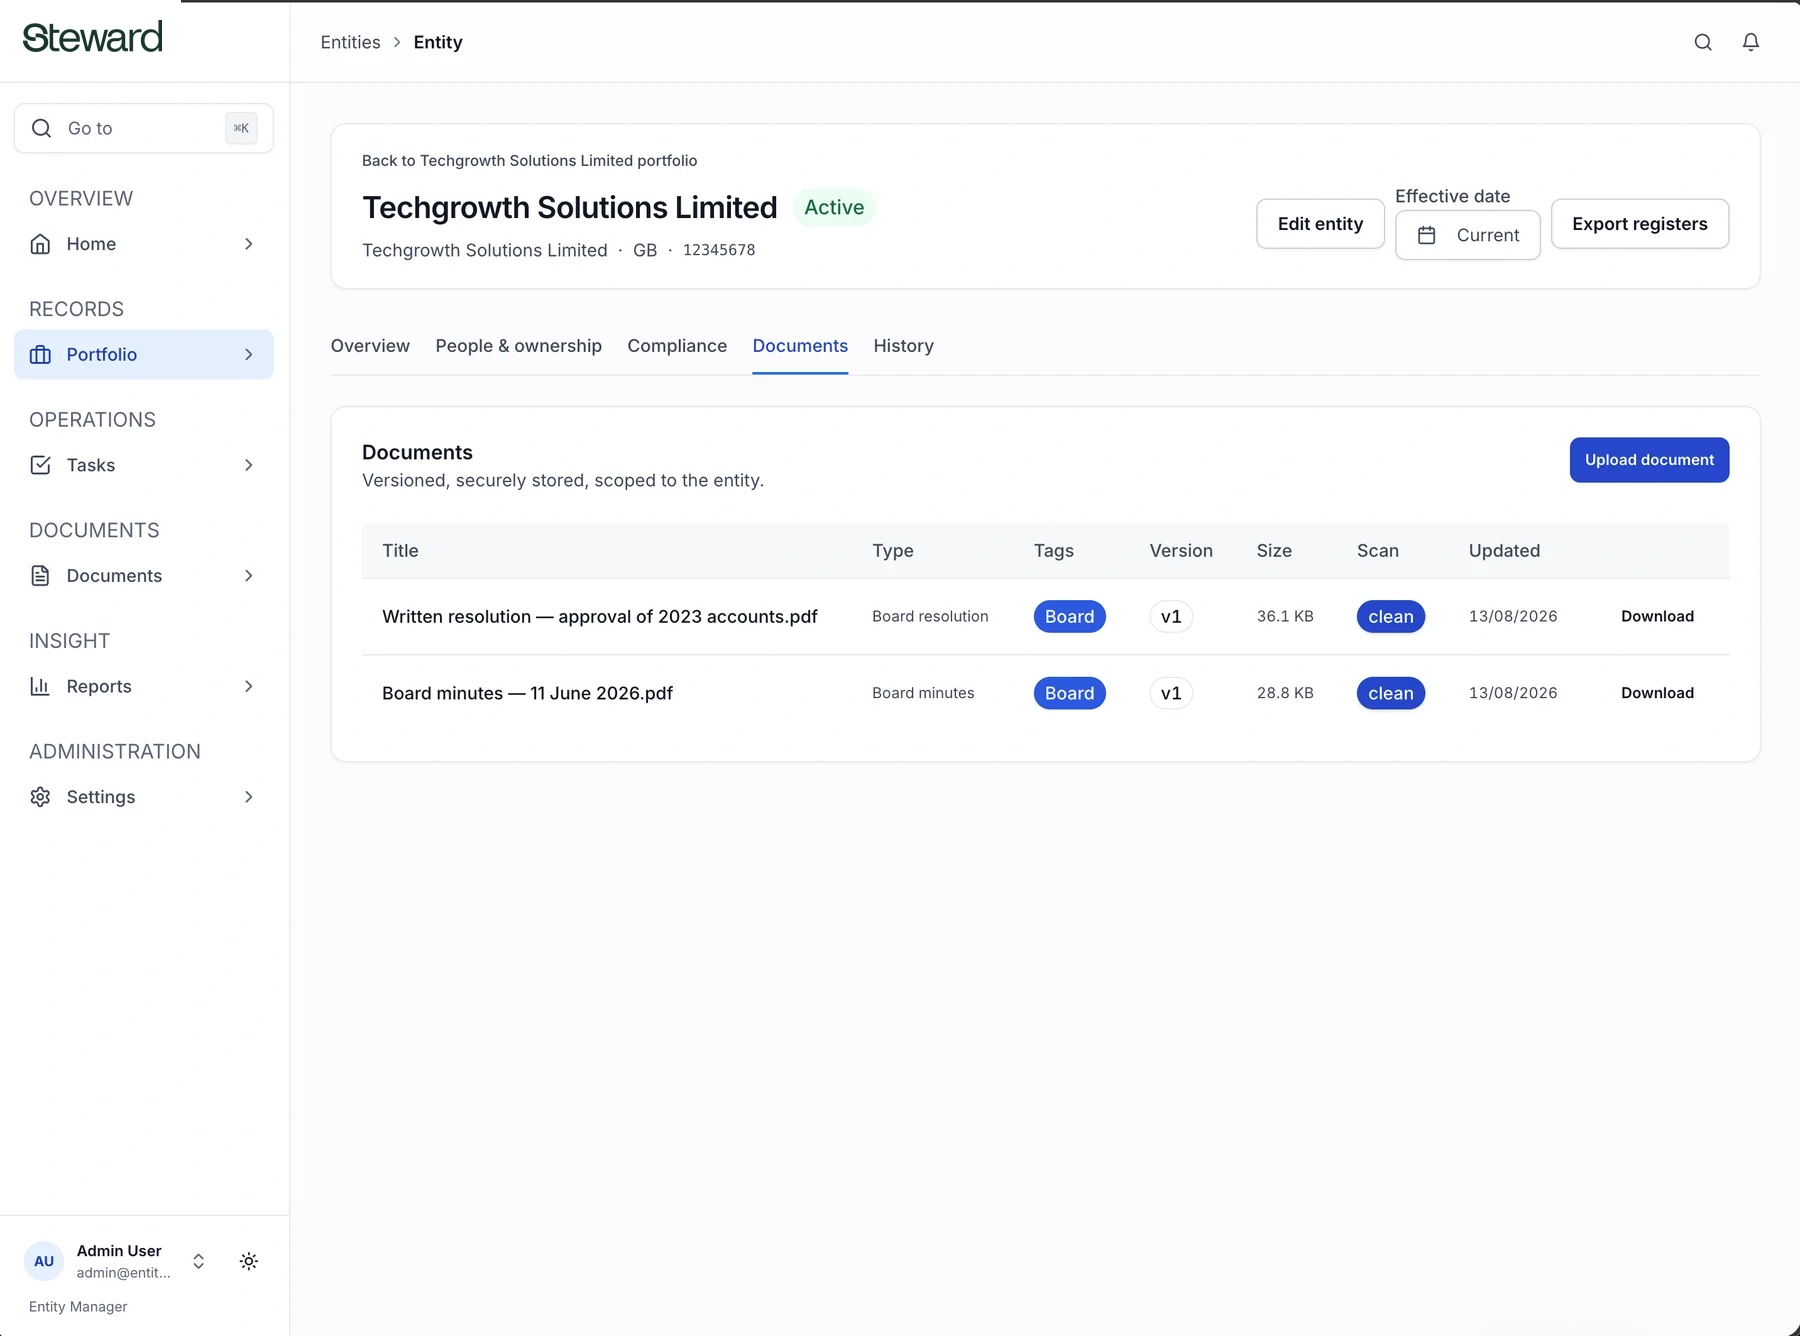Click the Tasks checkbox icon in sidebar
The image size is (1800, 1336).
click(40, 465)
